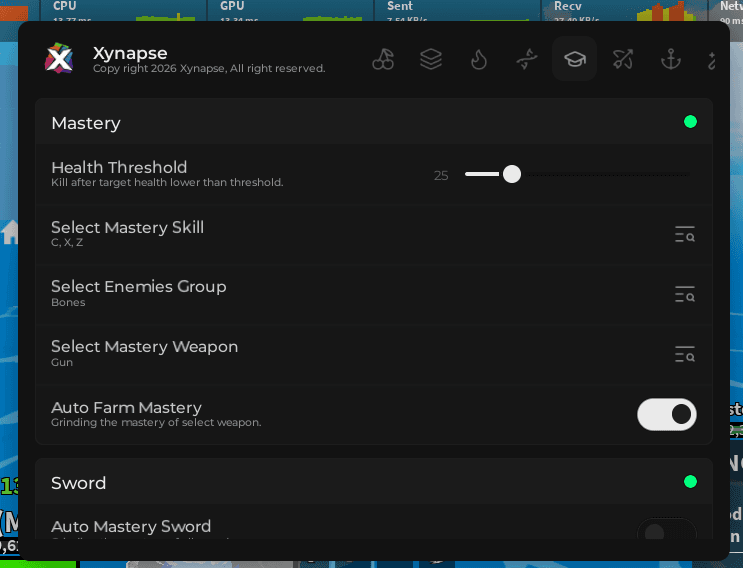743x568 pixels.
Task: Enable the Auto Mastery Sword toggle
Action: [x=667, y=530]
